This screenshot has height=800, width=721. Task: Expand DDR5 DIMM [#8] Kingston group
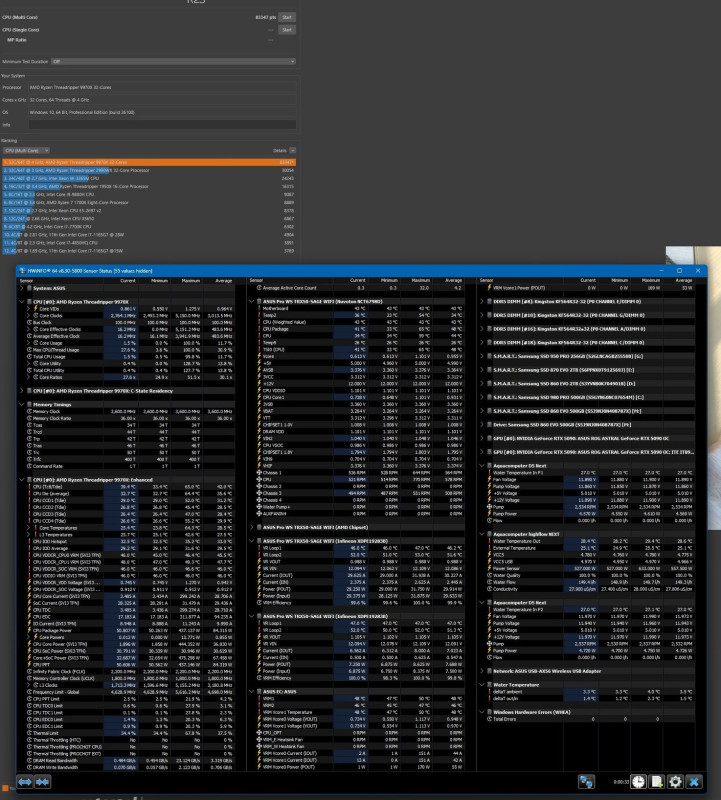(x=482, y=302)
